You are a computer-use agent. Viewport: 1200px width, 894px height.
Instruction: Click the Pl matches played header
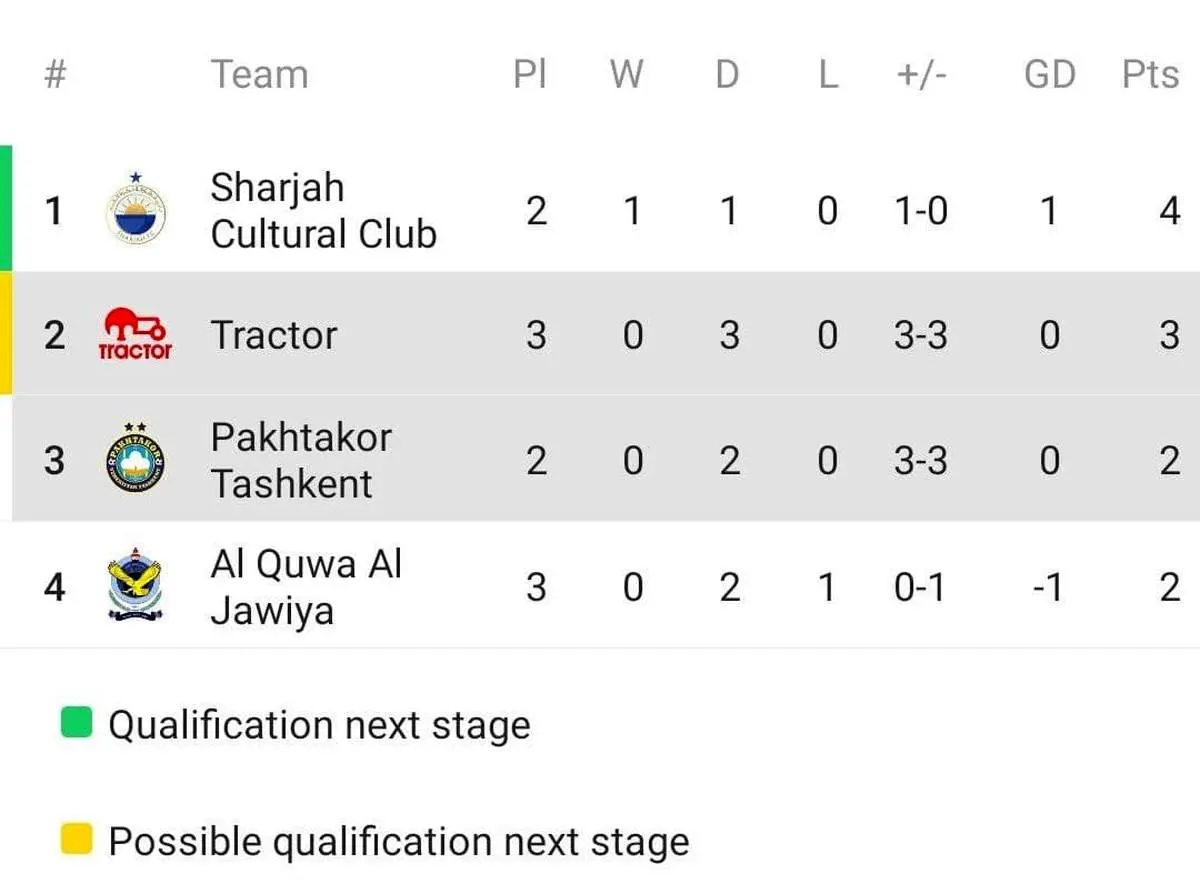pyautogui.click(x=530, y=74)
